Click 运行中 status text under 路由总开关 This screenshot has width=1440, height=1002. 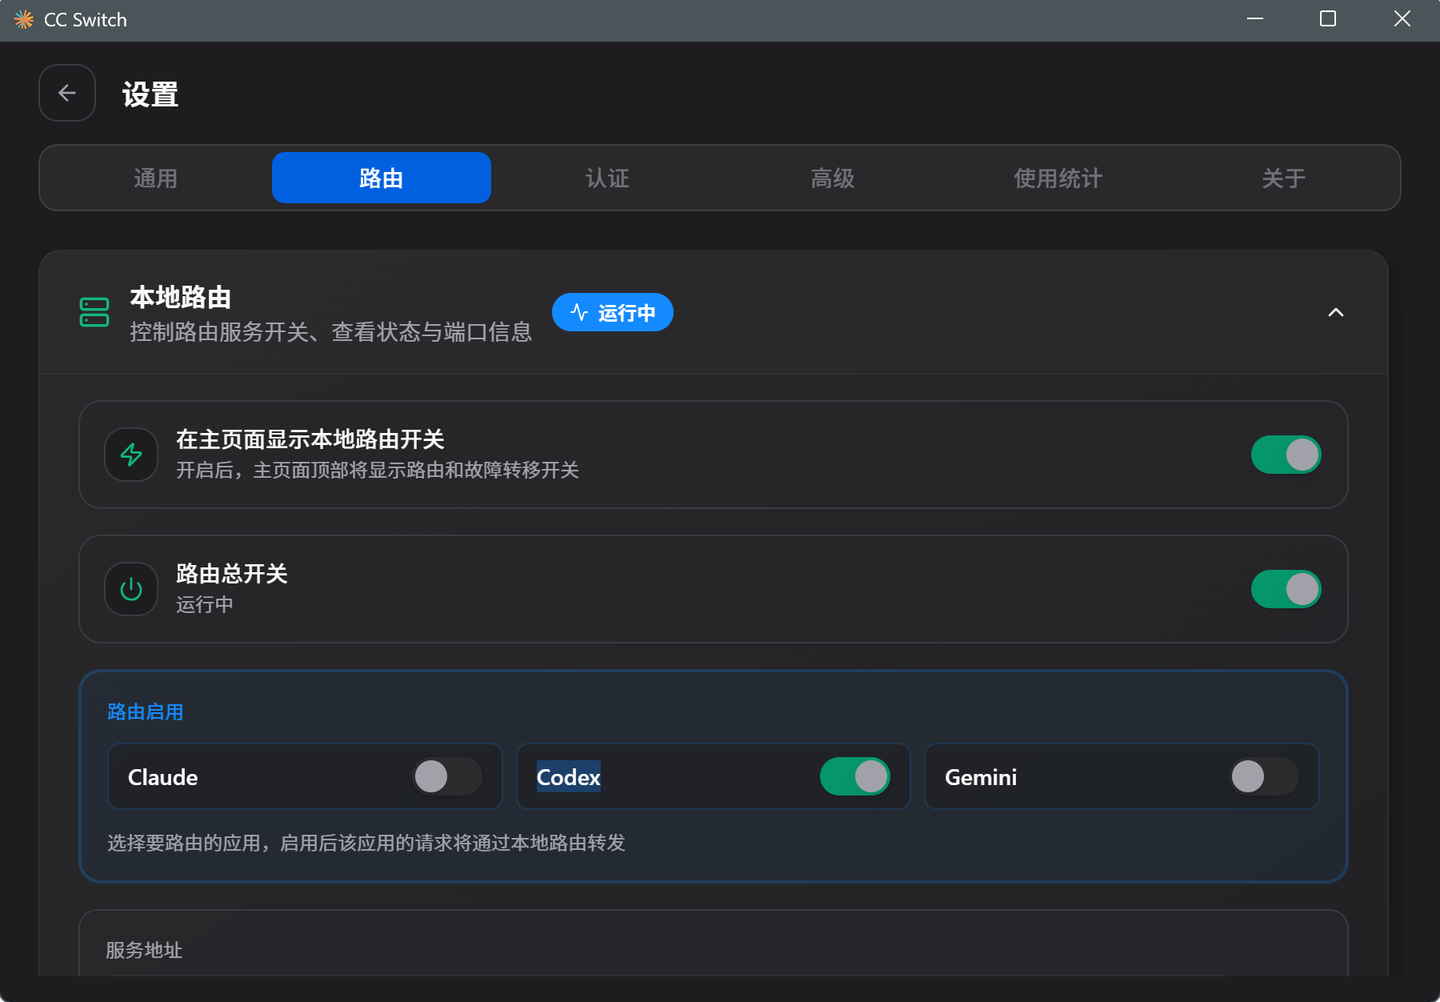pyautogui.click(x=205, y=604)
